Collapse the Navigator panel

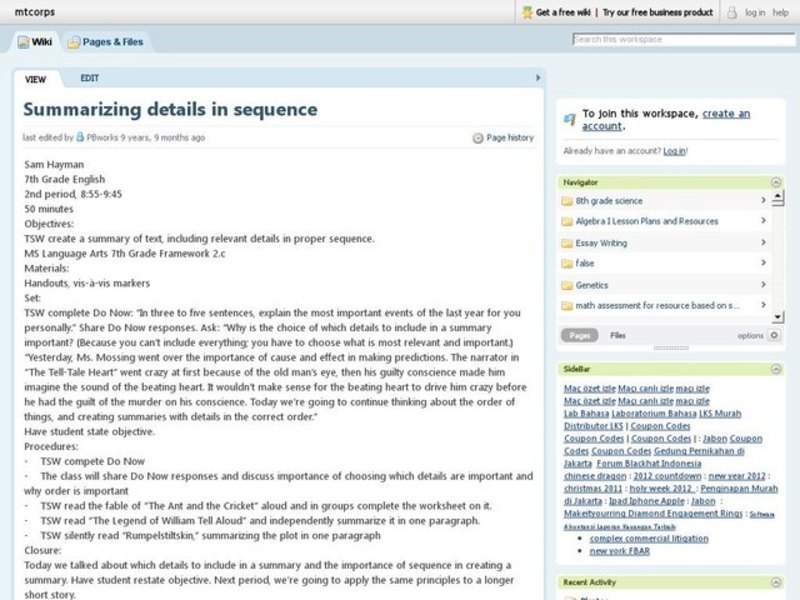tap(776, 183)
